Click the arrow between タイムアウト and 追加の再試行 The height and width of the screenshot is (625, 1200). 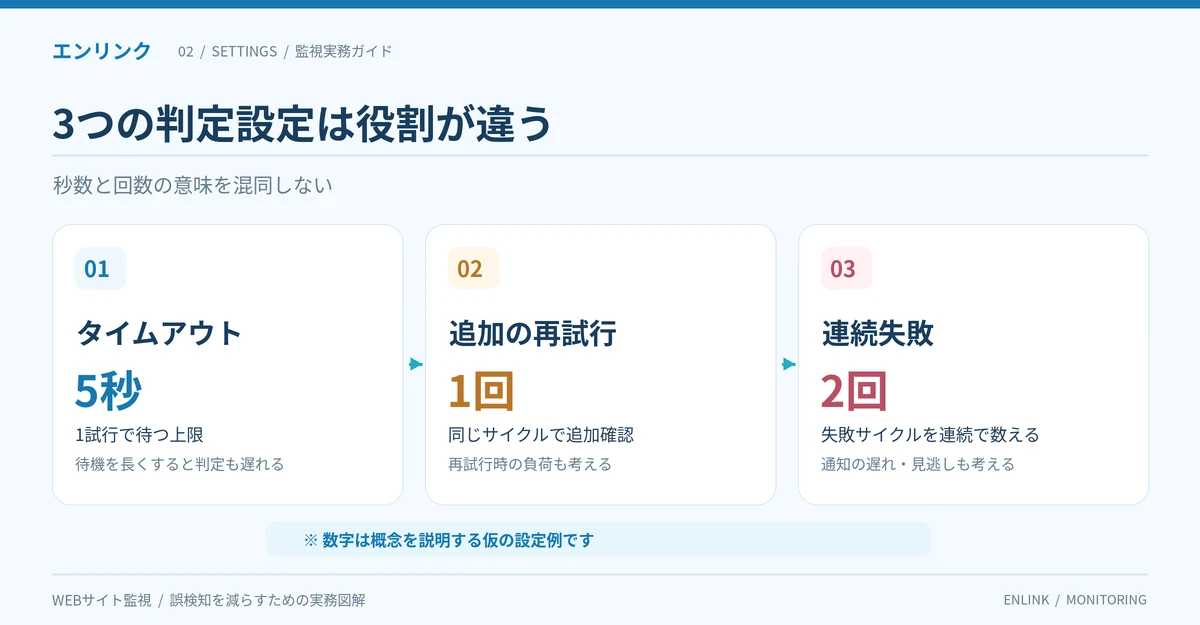pyautogui.click(x=415, y=364)
